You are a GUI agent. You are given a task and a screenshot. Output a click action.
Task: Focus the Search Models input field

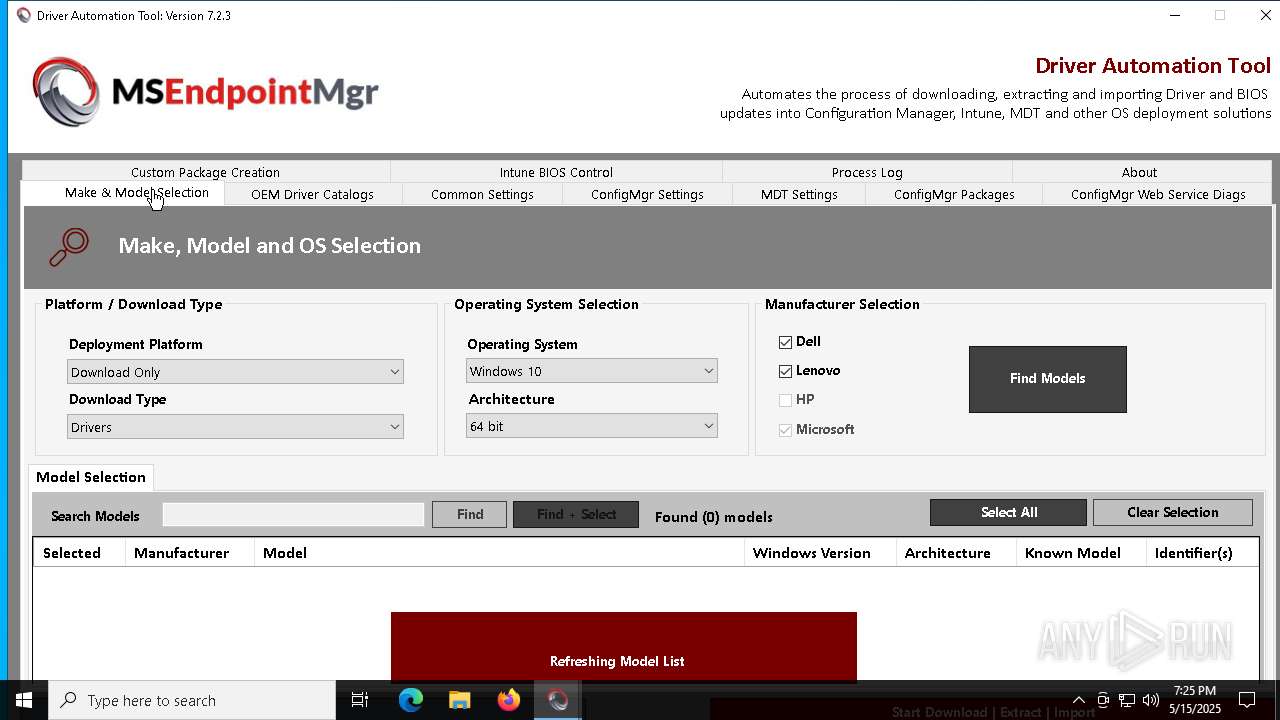(294, 514)
